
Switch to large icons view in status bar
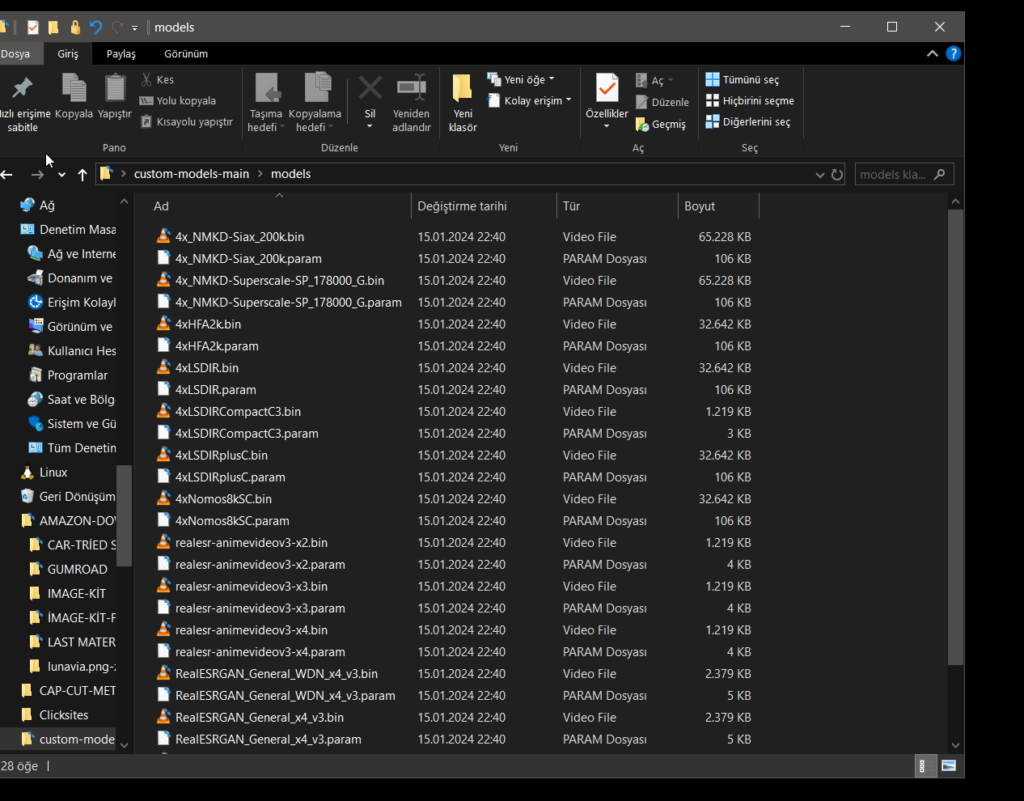click(x=949, y=766)
